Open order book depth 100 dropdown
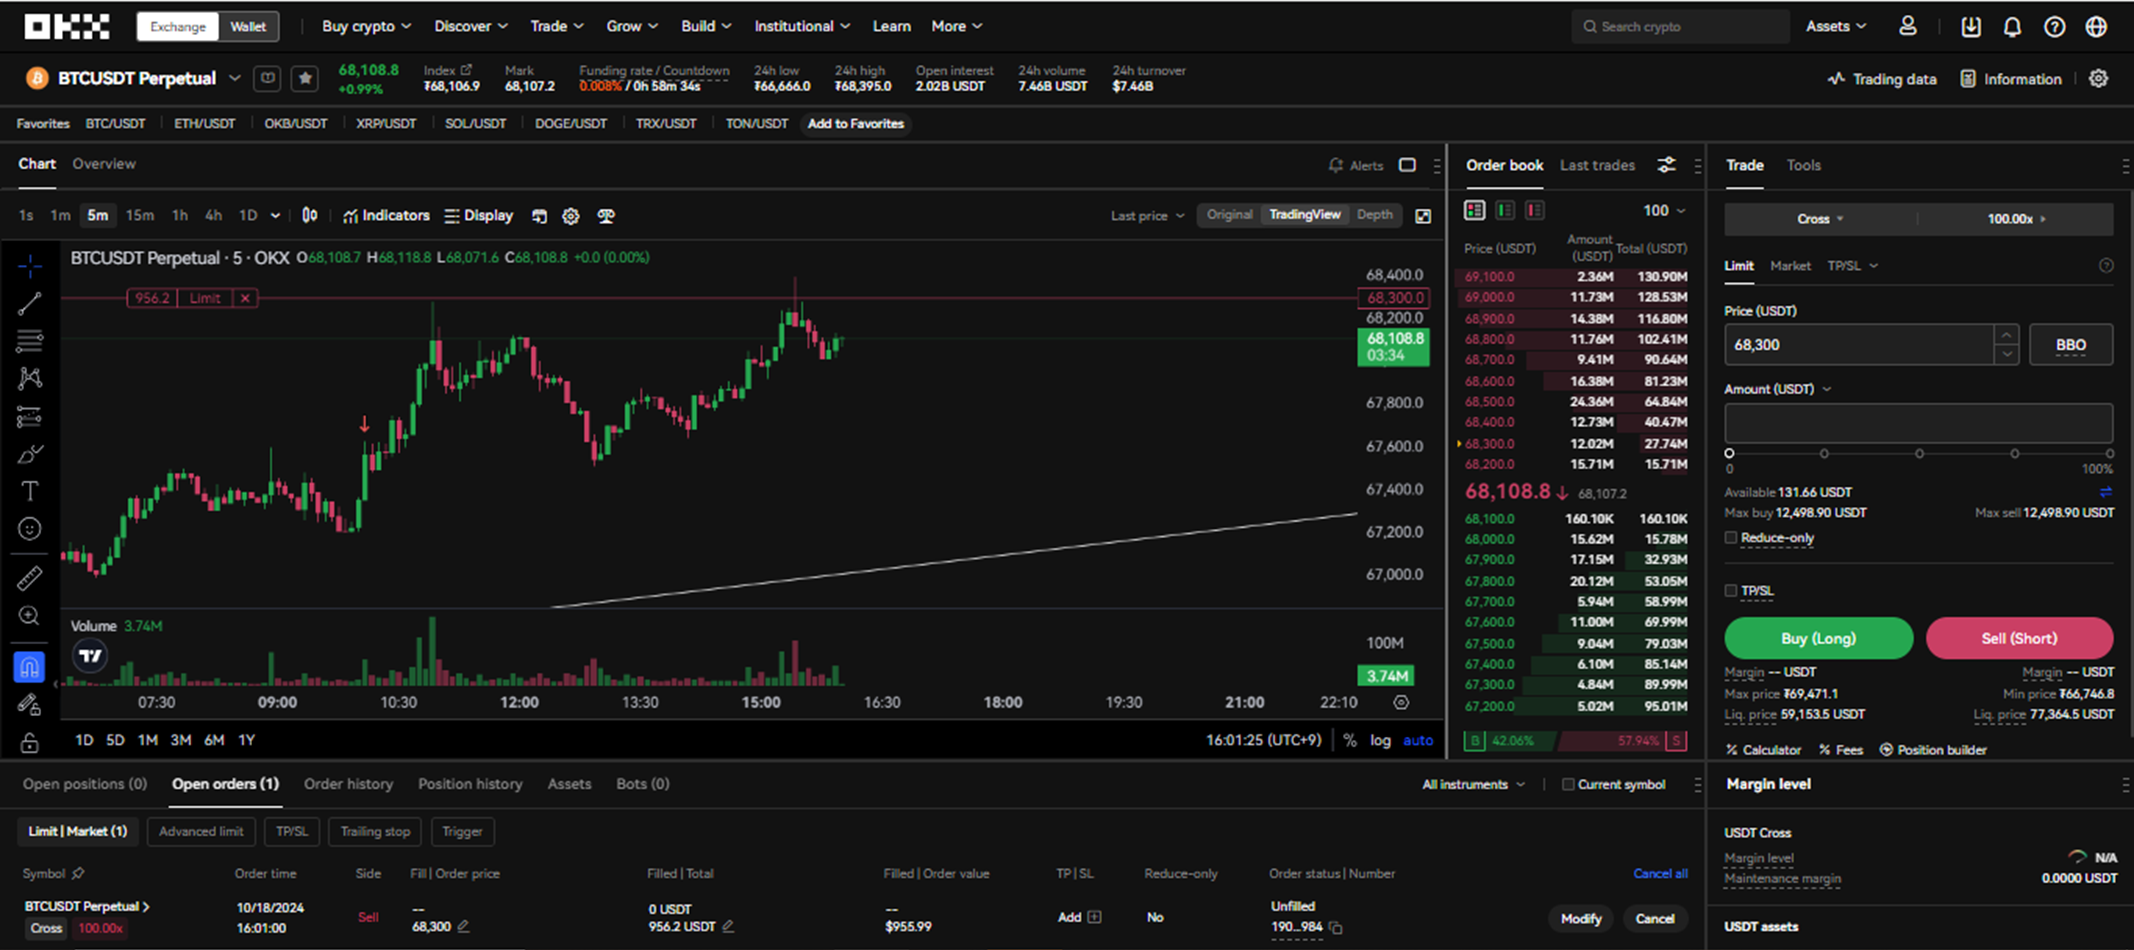The image size is (2134, 950). (x=1664, y=210)
